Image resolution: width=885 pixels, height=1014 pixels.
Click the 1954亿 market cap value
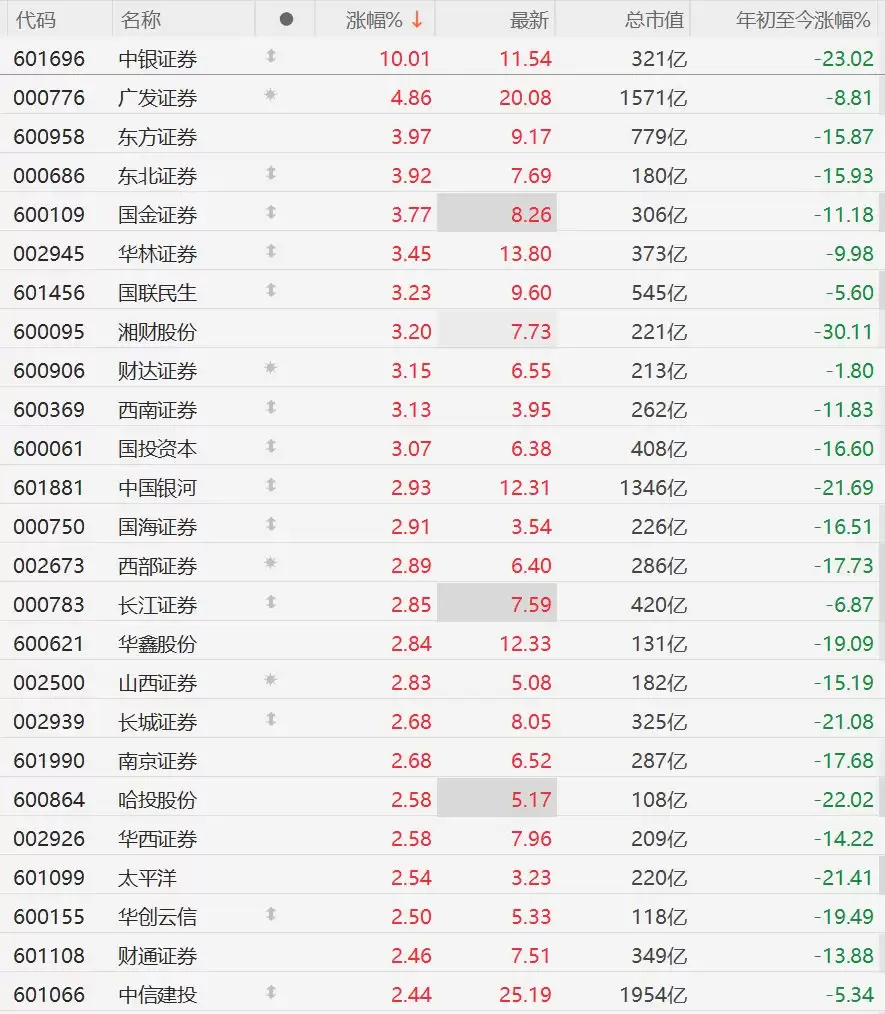[653, 995]
